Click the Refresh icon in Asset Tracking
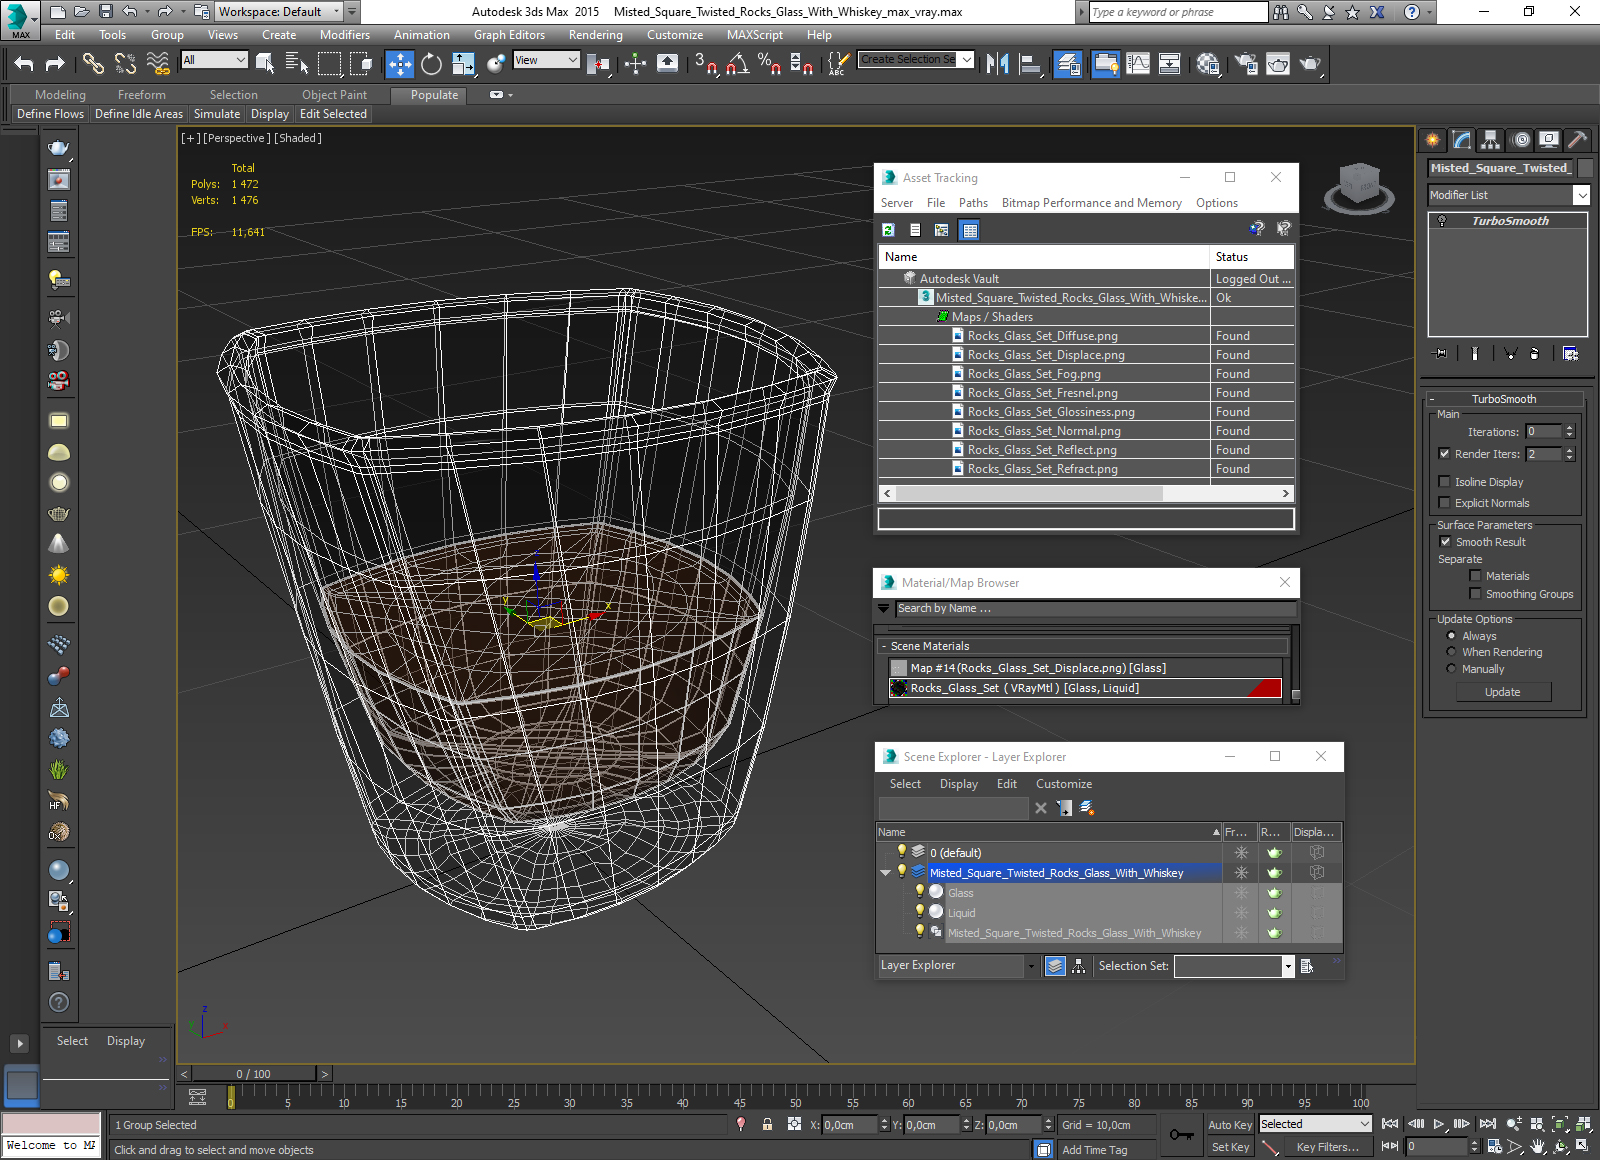 [888, 230]
